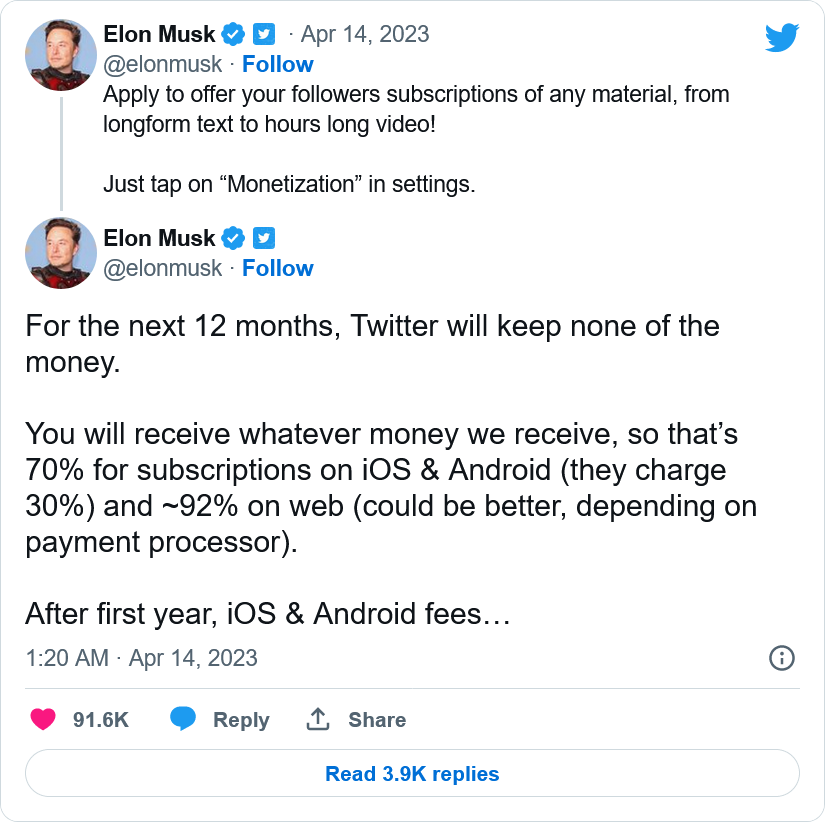The height and width of the screenshot is (822, 825).
Task: Click the reply speech bubble icon
Action: [182, 719]
